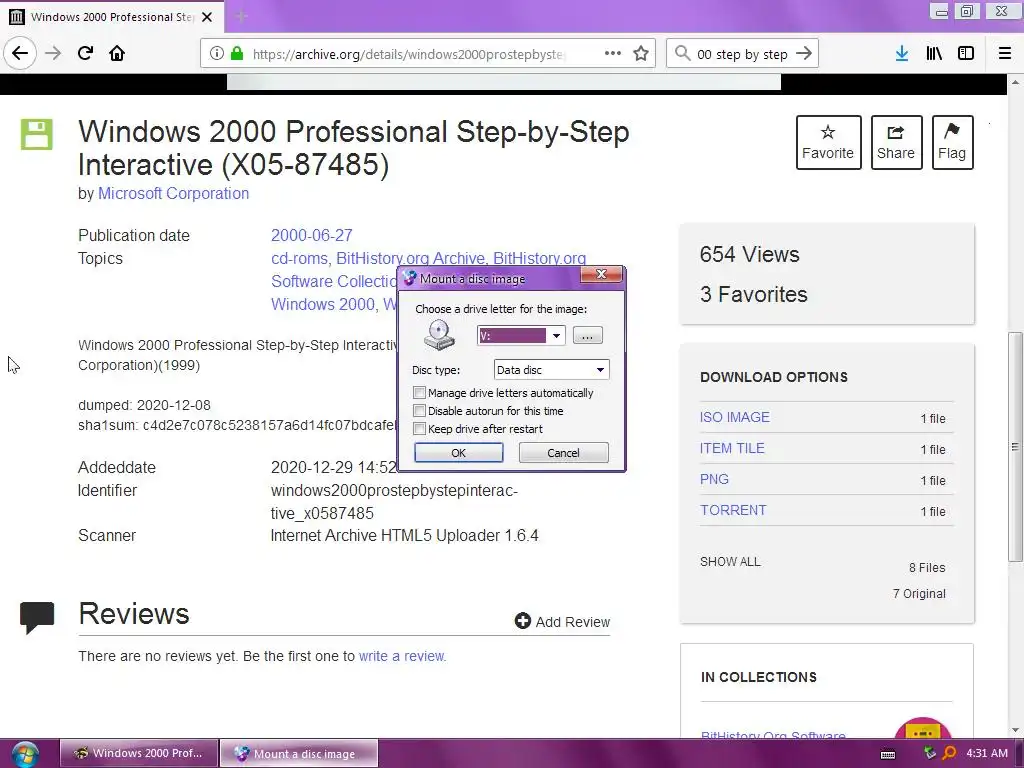
Task: Click Add Review
Action: click(x=562, y=621)
